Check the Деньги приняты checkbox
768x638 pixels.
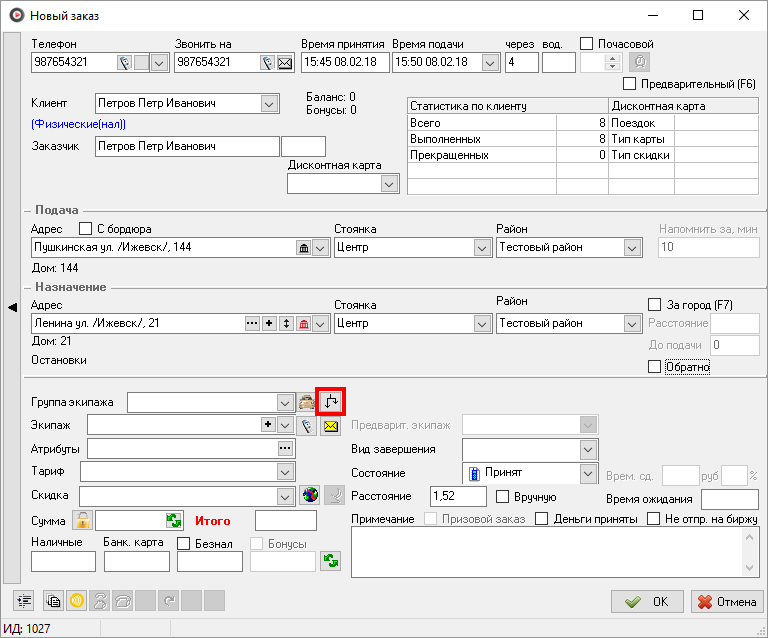coord(541,519)
